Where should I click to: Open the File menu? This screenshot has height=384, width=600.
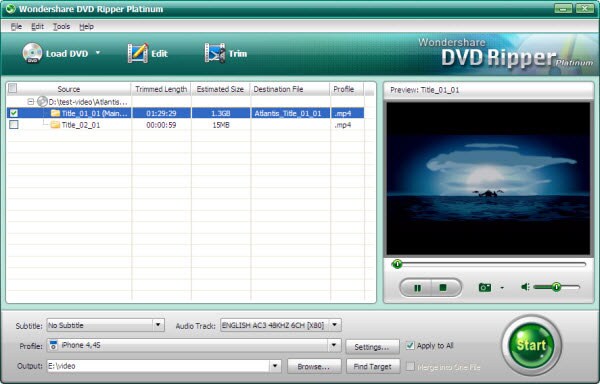point(16,26)
